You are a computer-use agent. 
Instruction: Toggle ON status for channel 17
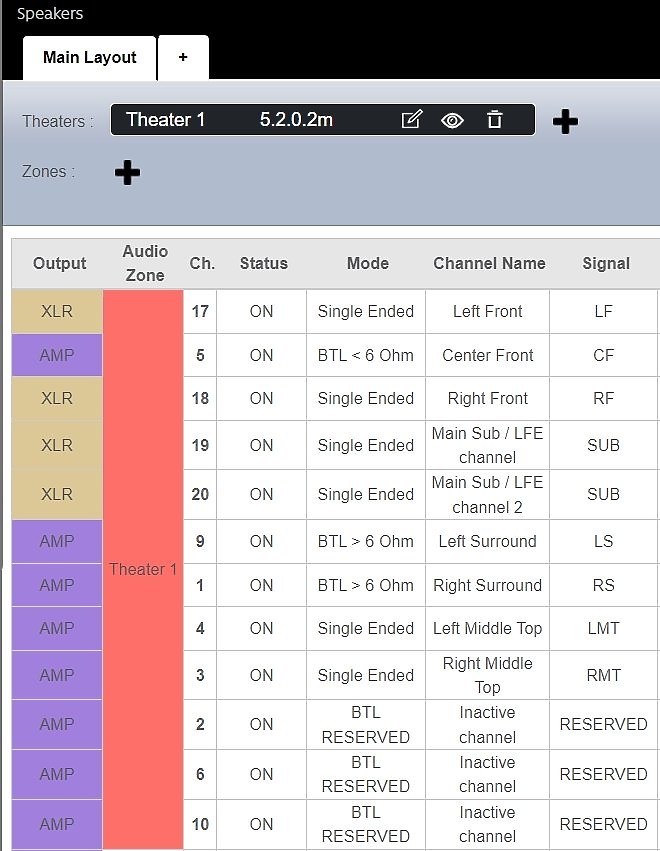click(261, 312)
